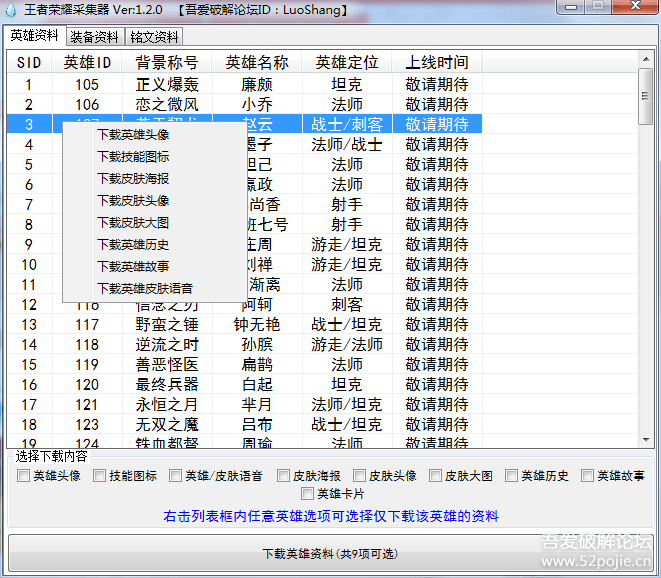661x578 pixels.
Task: Enable the 英雄历史 checkbox
Action: [x=511, y=476]
